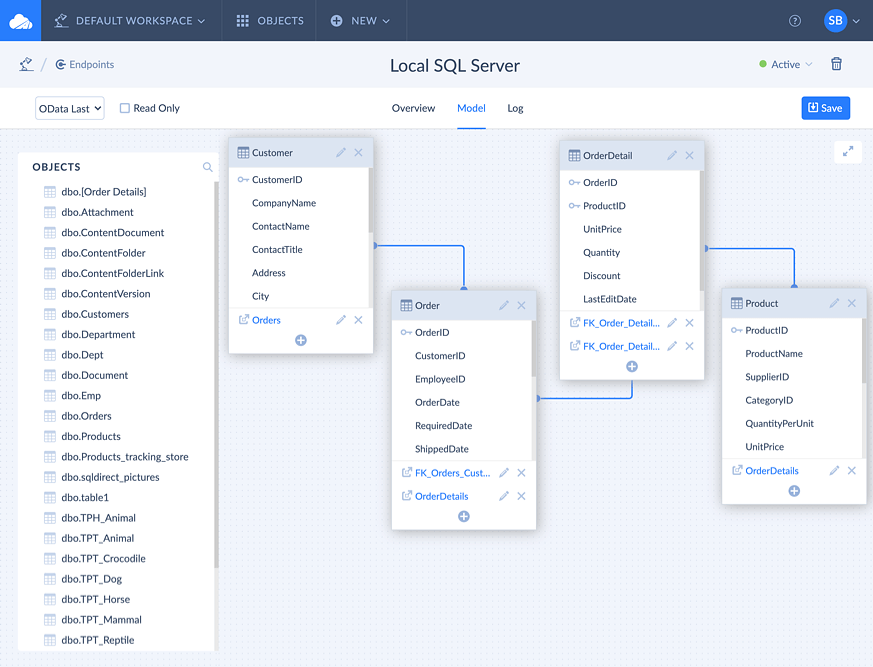
Task: Click the fullscreen expand diagram icon
Action: [848, 152]
